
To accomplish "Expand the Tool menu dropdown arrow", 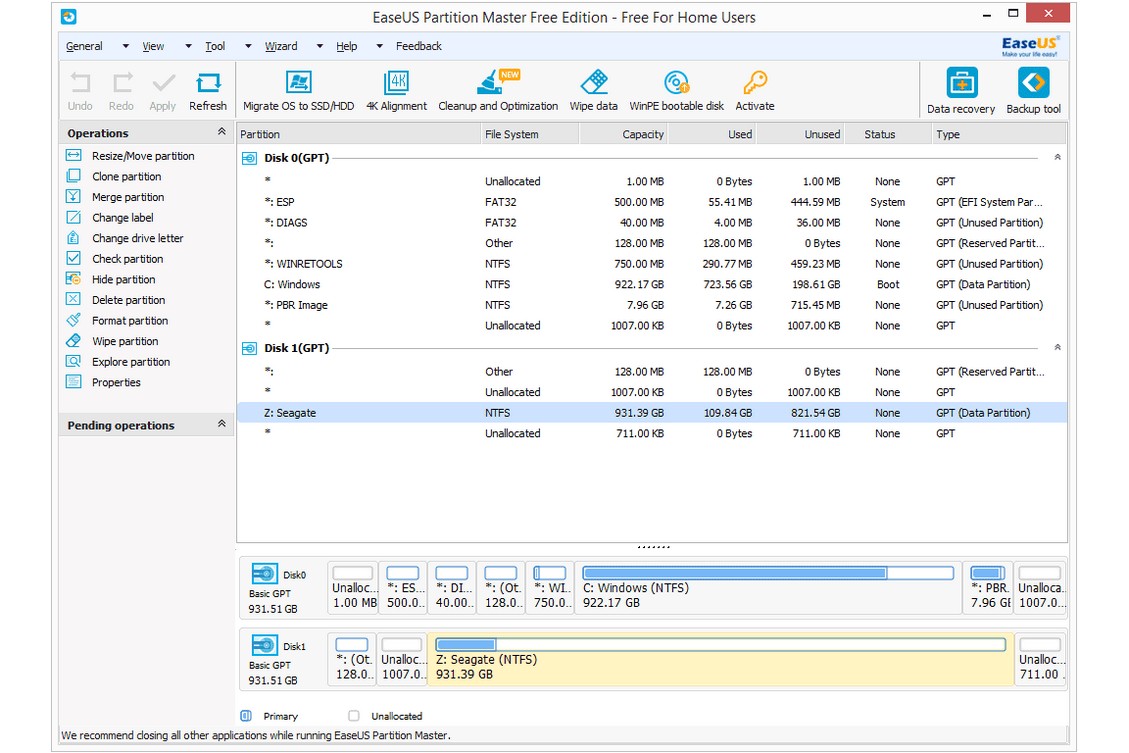I will point(248,46).
